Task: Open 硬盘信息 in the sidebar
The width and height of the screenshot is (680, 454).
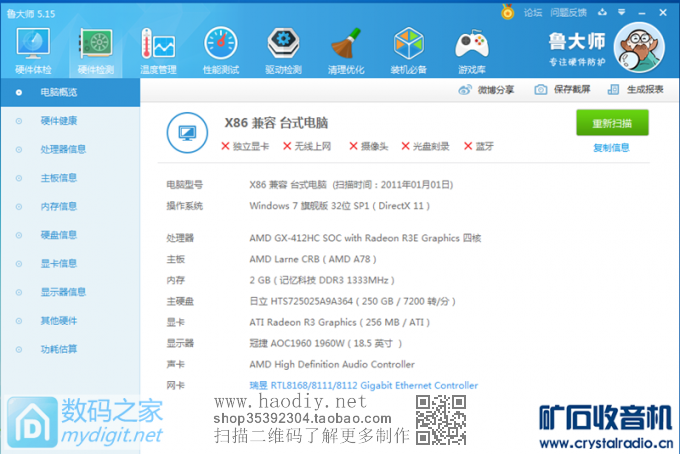Action: point(58,235)
